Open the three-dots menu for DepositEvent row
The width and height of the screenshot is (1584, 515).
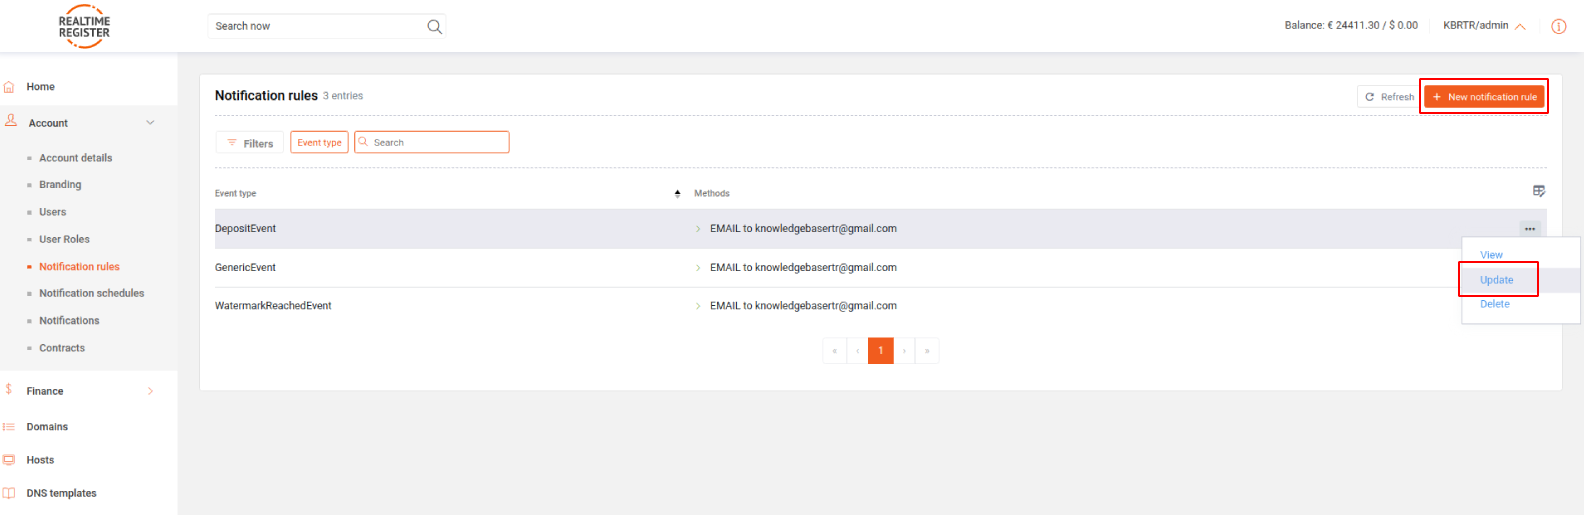[1530, 229]
